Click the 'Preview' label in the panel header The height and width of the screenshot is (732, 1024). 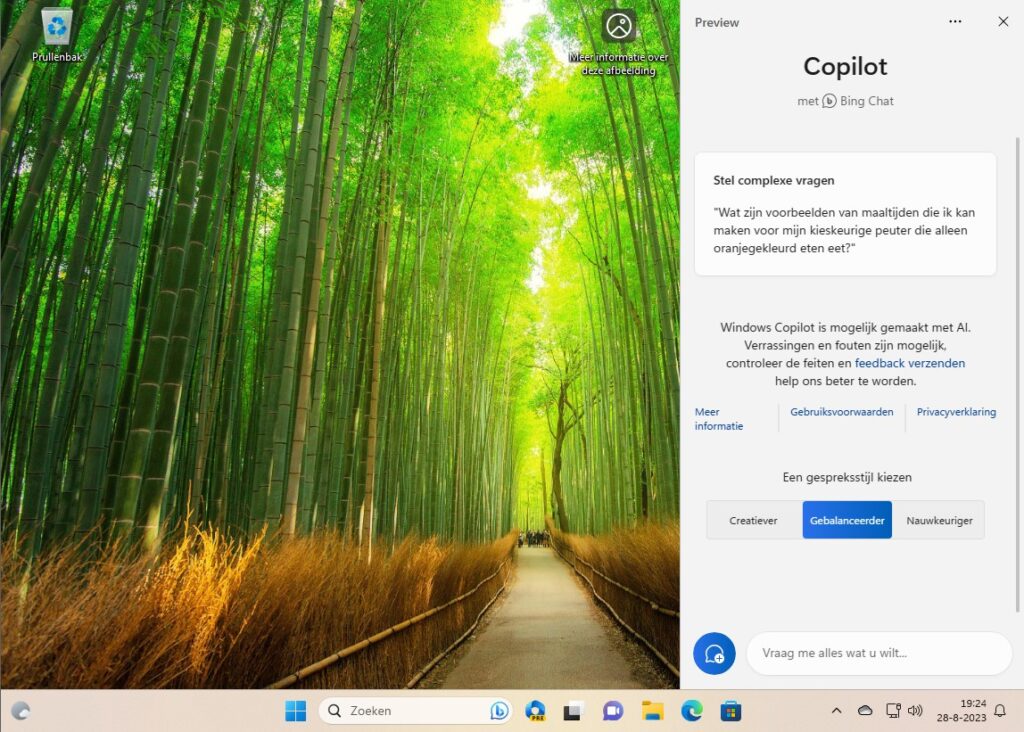716,22
